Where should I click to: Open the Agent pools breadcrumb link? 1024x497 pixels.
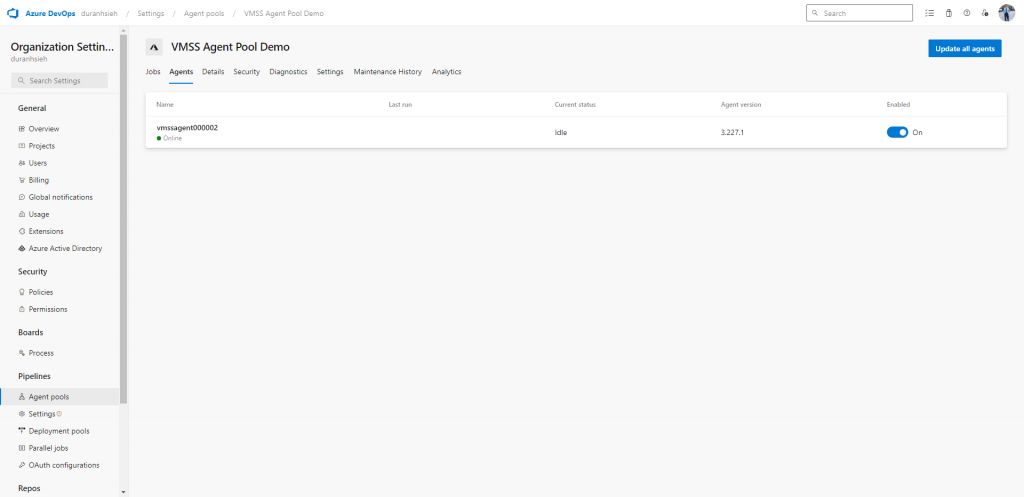(x=204, y=13)
